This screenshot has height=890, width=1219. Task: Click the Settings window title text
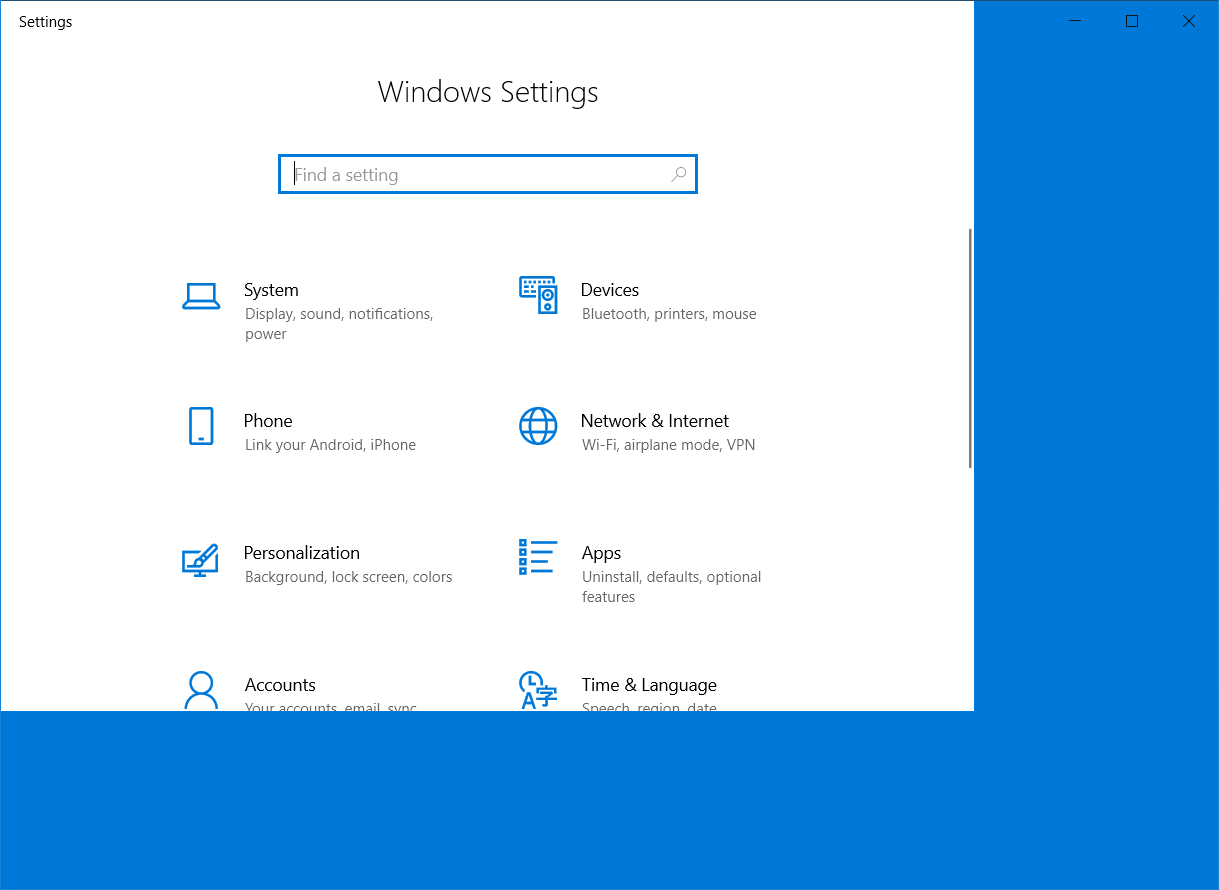click(46, 22)
